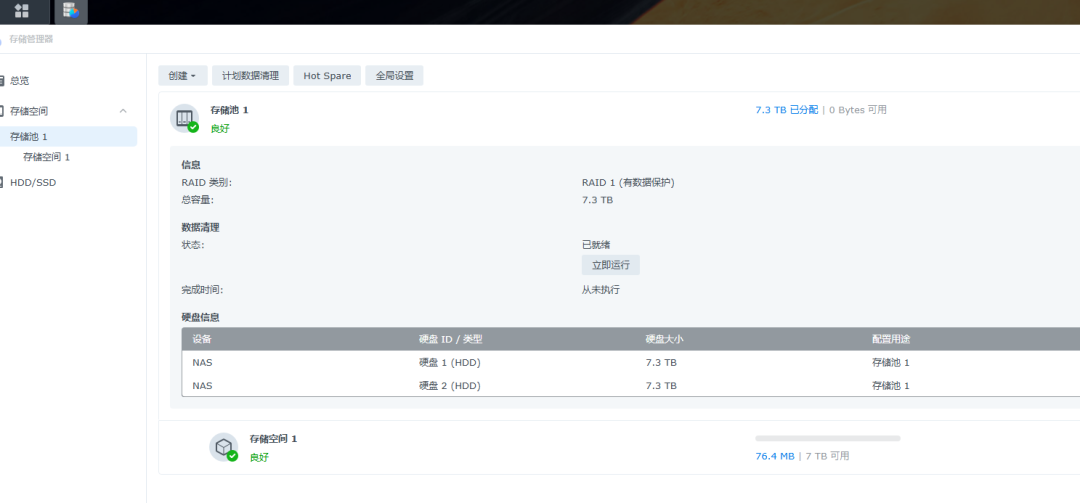
Task: Click the 总览 sidebar icon
Action: [x=3, y=80]
